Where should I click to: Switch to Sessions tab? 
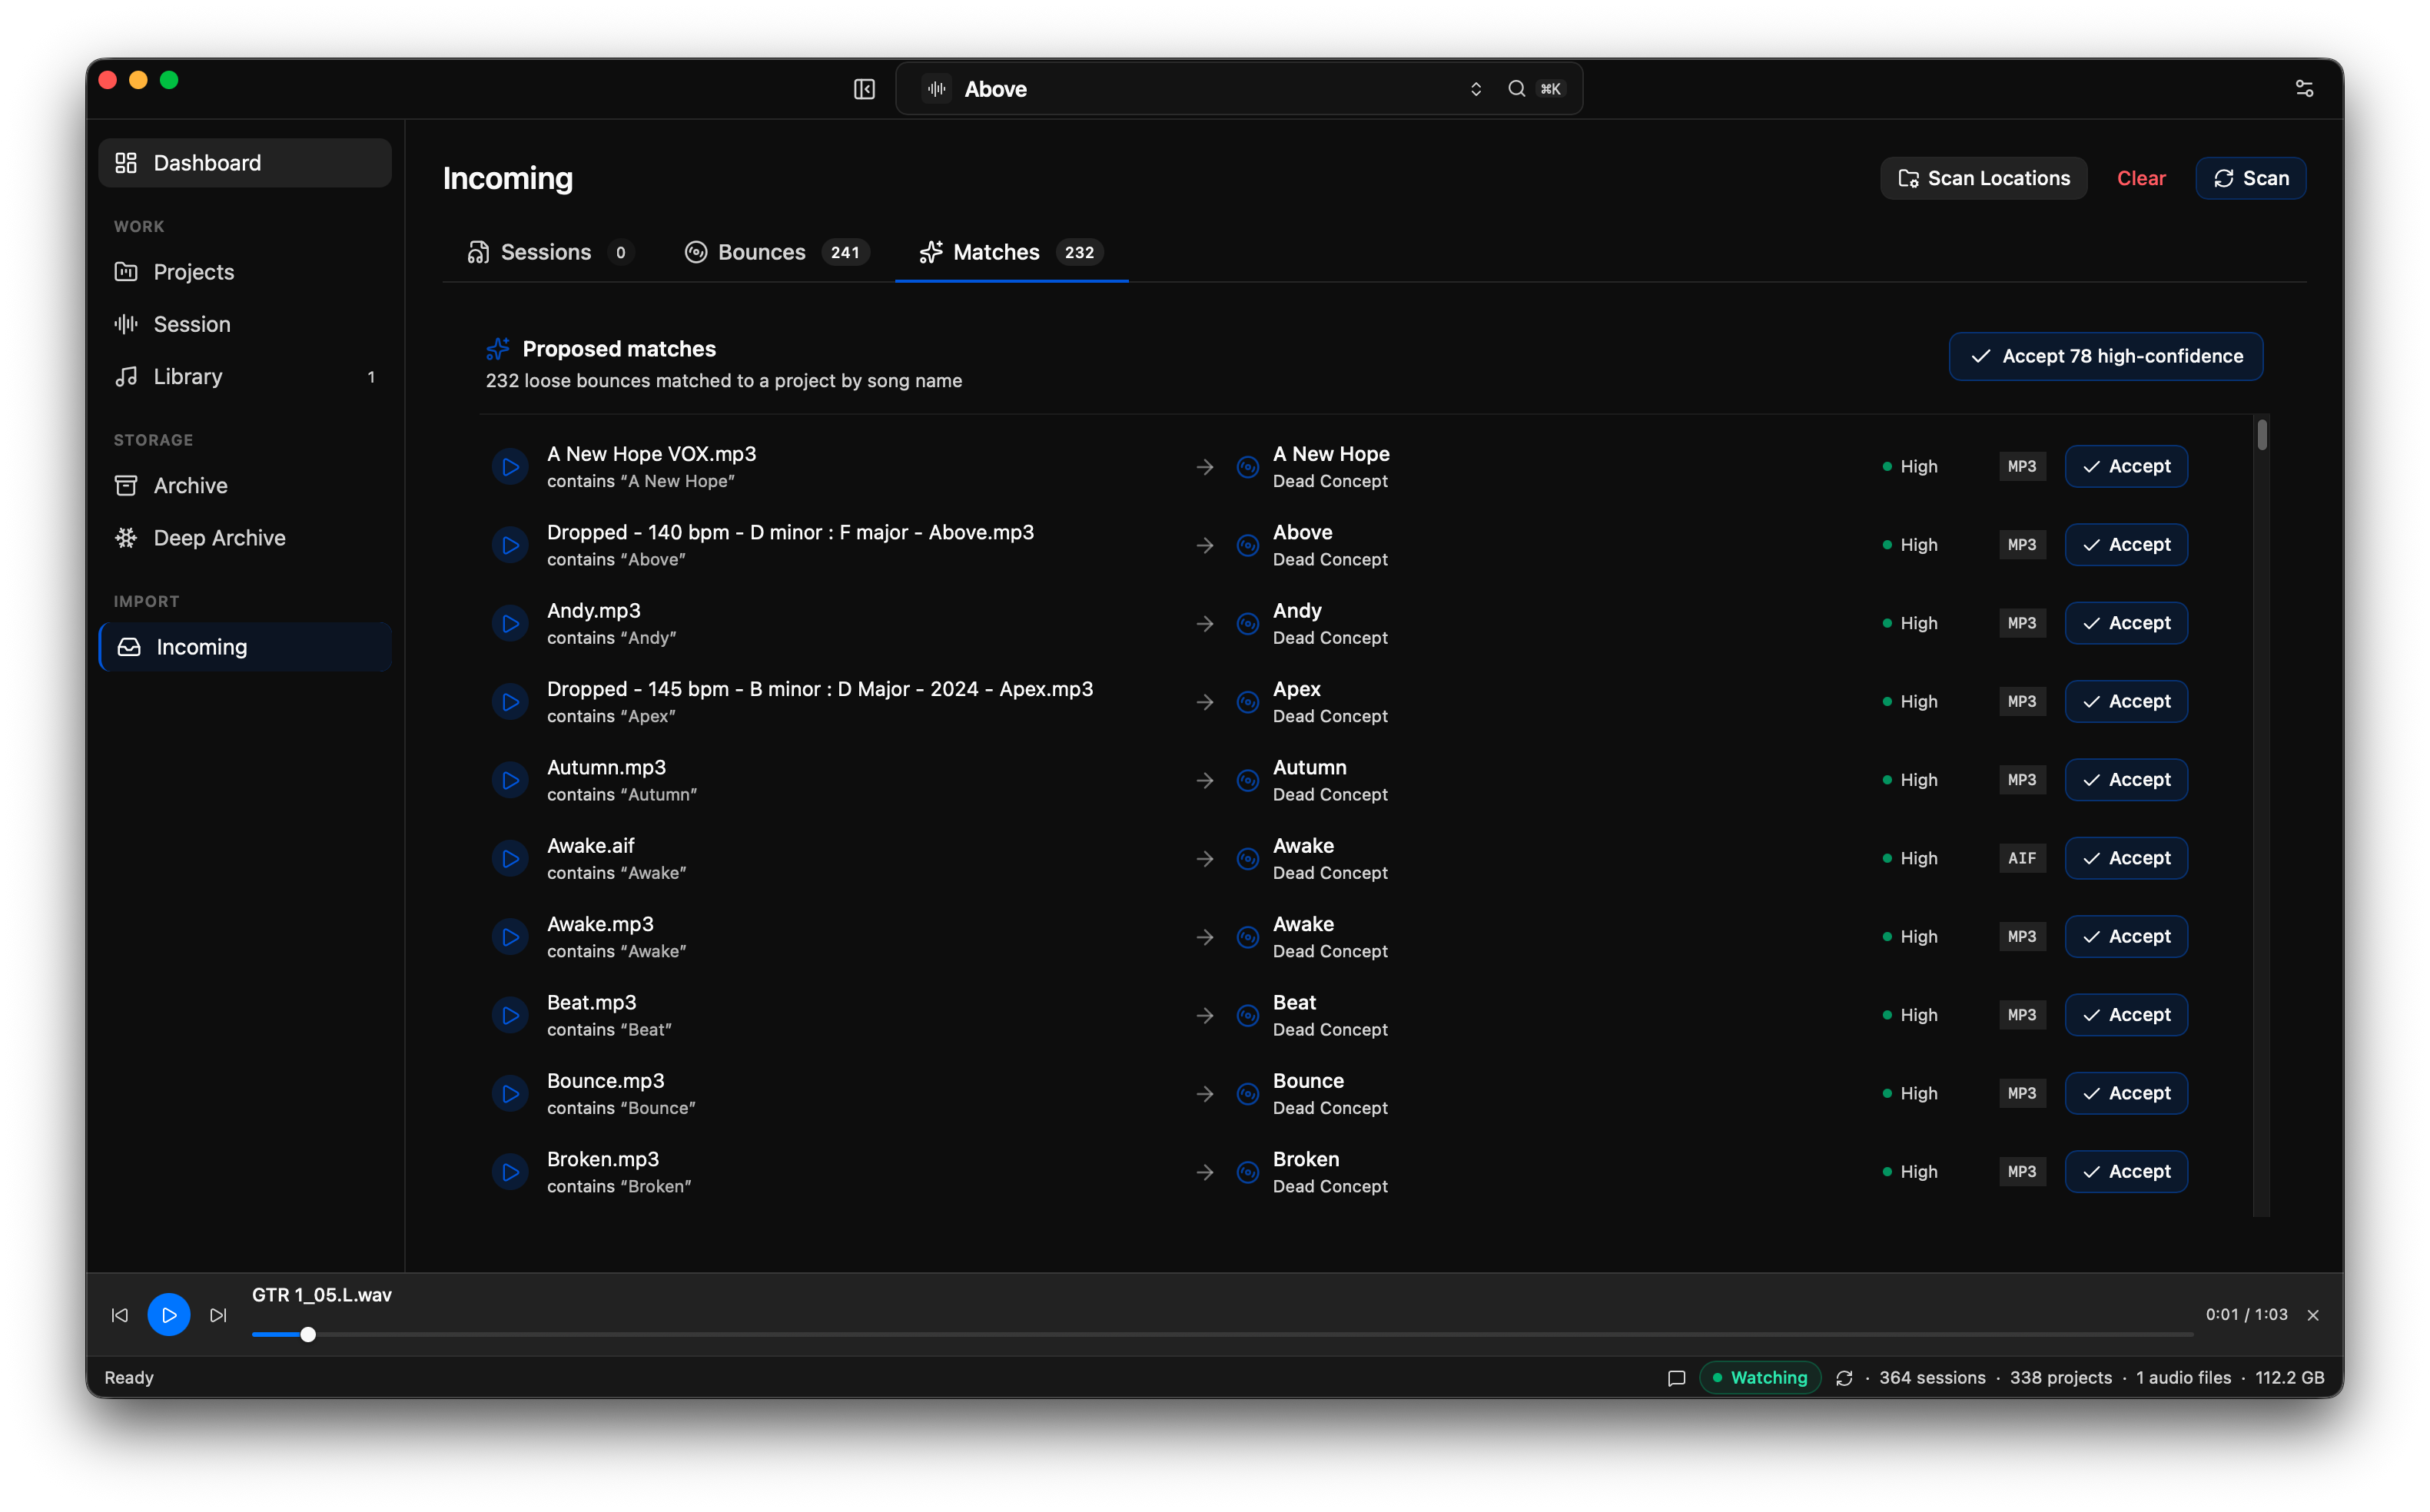(551, 252)
